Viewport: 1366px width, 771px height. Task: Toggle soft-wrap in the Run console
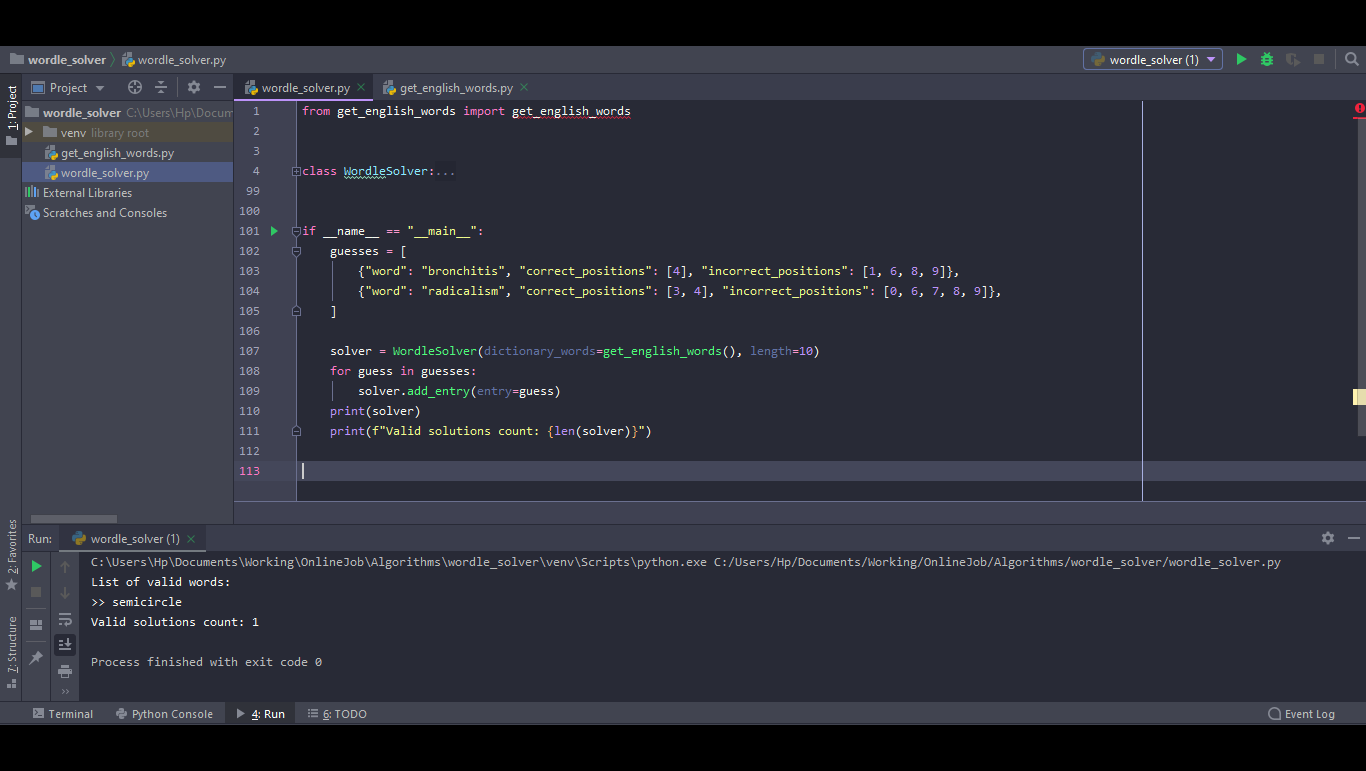65,619
